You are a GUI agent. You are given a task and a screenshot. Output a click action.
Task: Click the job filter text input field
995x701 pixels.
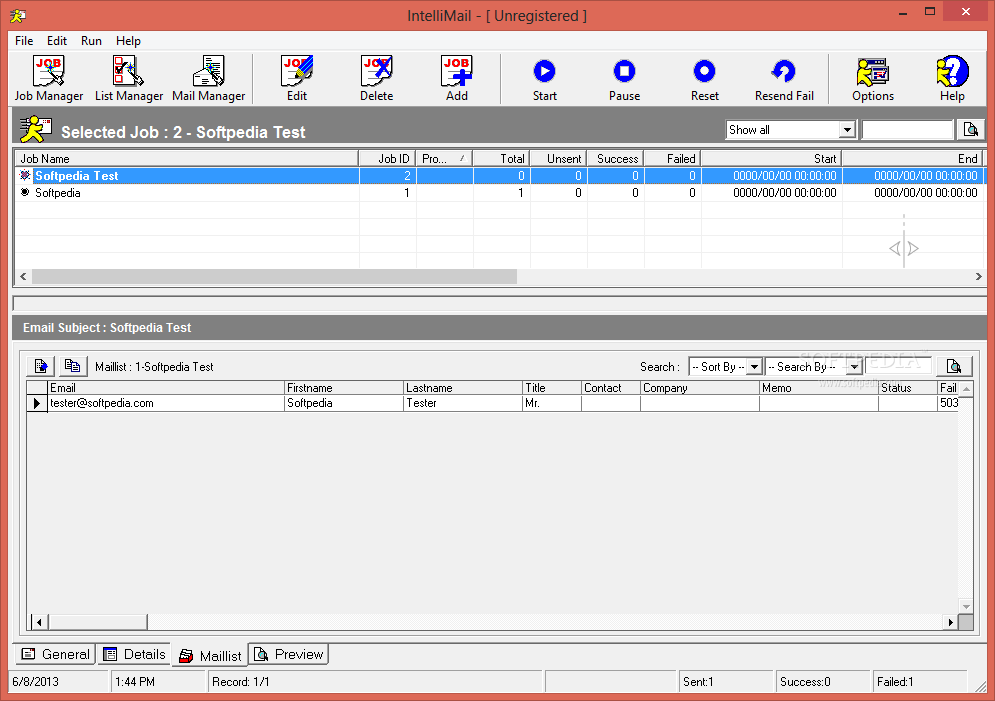907,129
